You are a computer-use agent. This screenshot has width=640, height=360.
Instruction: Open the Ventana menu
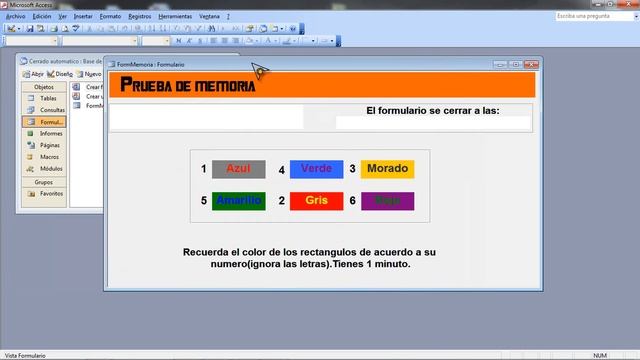coord(209,16)
